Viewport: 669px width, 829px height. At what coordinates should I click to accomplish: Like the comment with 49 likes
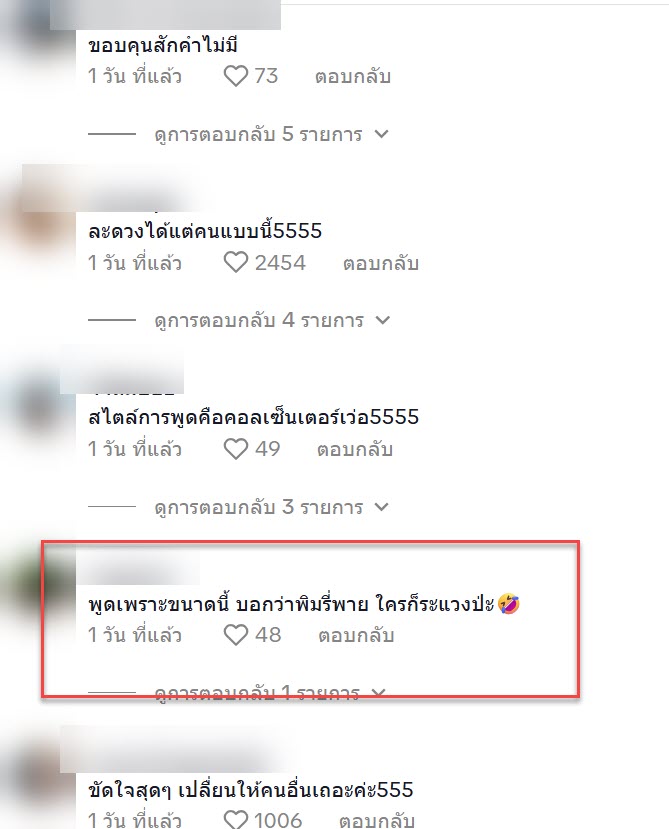click(x=236, y=449)
